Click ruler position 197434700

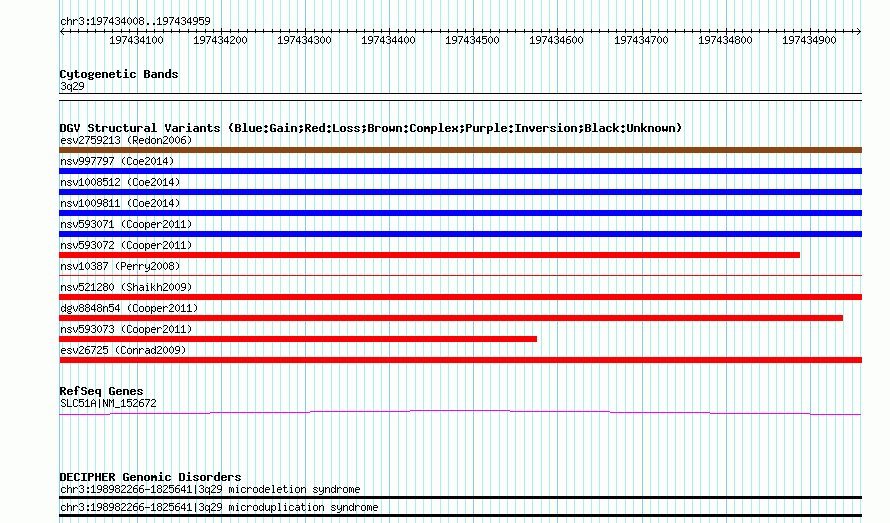click(641, 40)
